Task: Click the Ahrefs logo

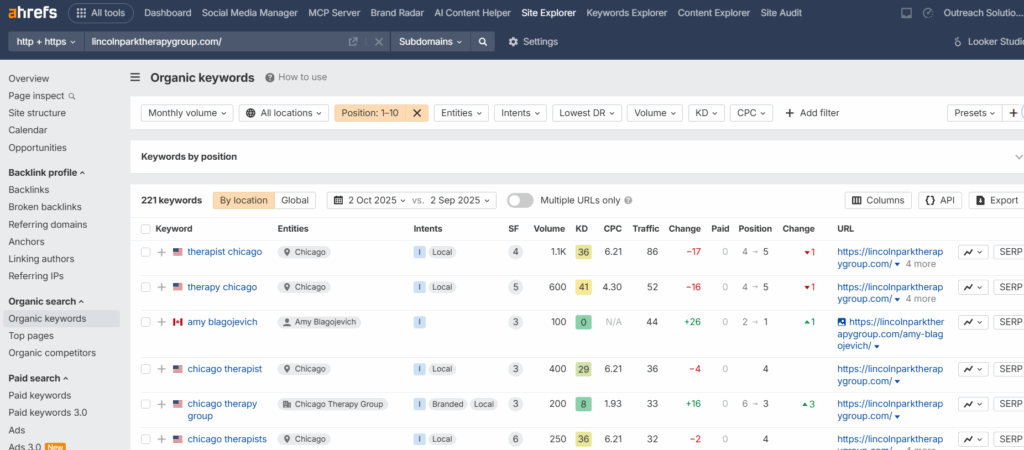Action: pos(32,12)
